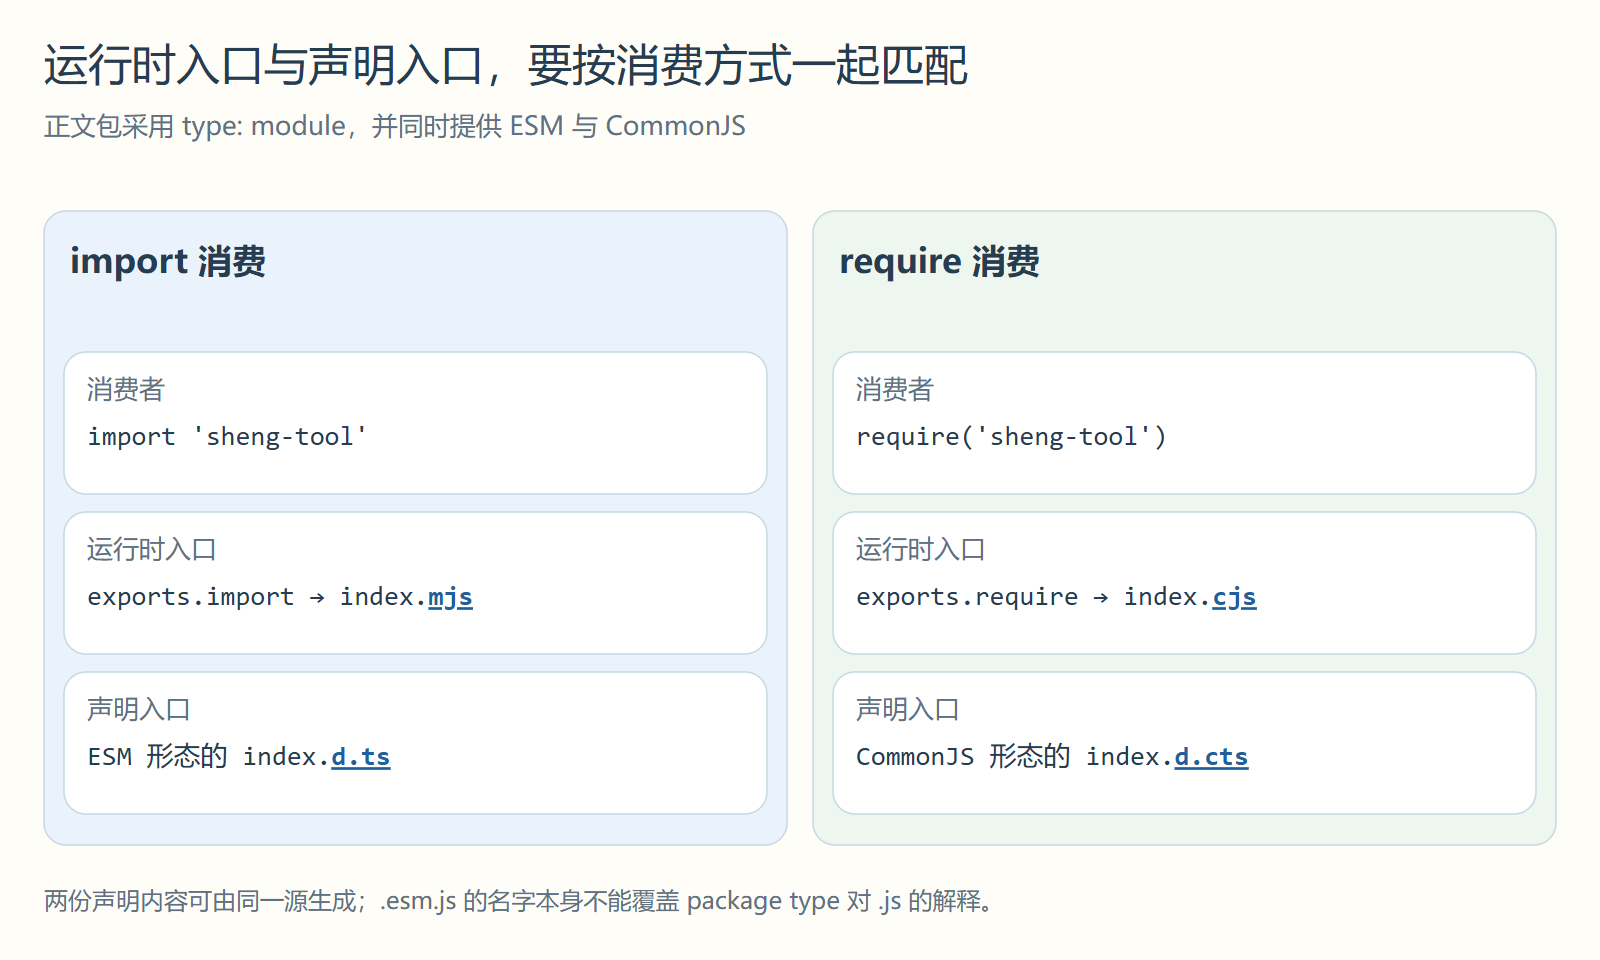Click the underlined cjs link
This screenshot has height=960, width=1600.
(1234, 597)
